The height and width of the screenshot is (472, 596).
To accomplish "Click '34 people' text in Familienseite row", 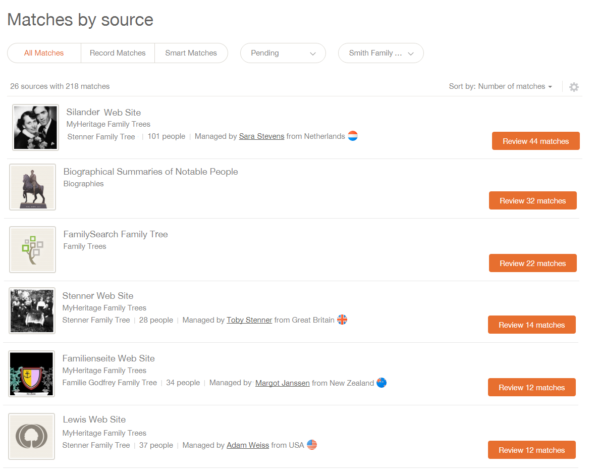I will (x=183, y=383).
